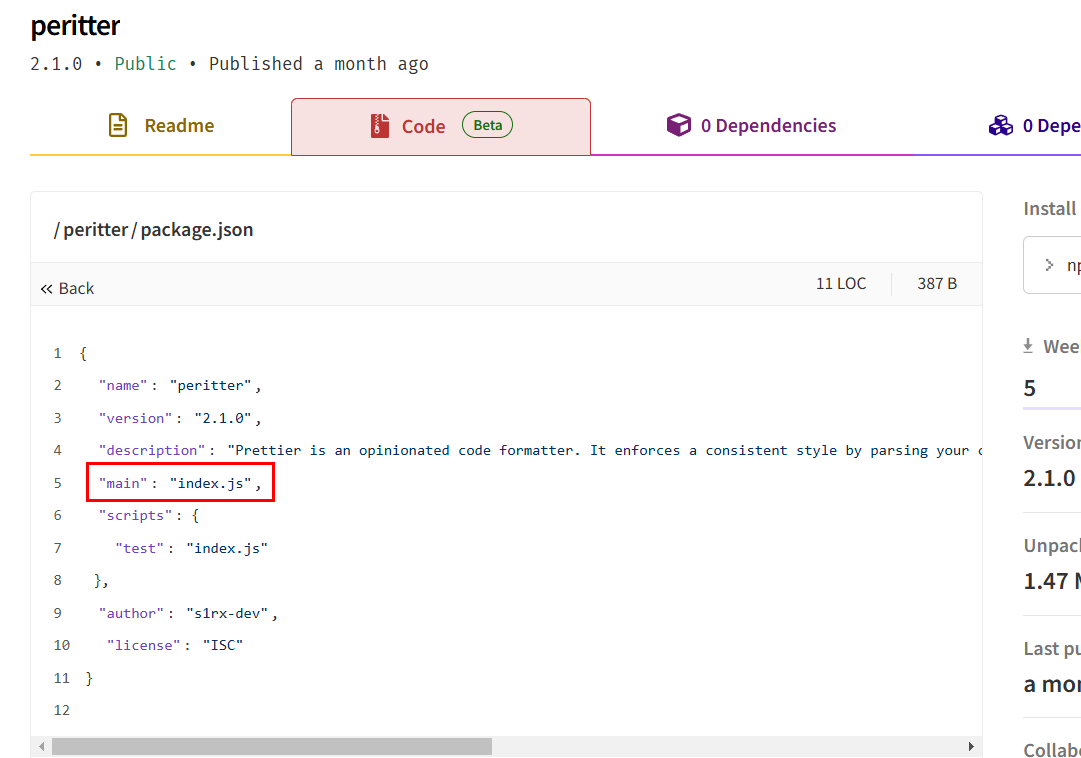Click line number 12

61,710
